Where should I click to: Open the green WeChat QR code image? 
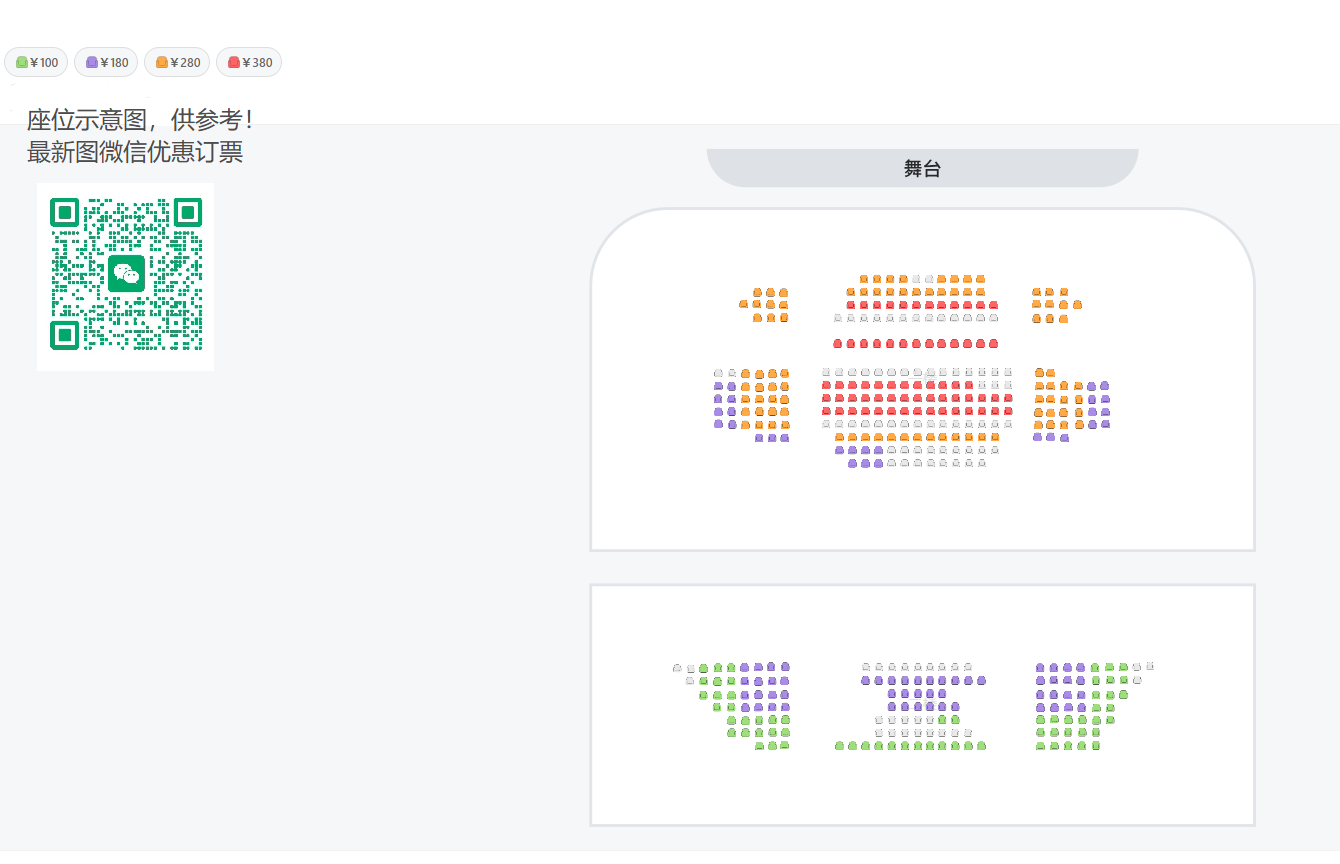(126, 275)
